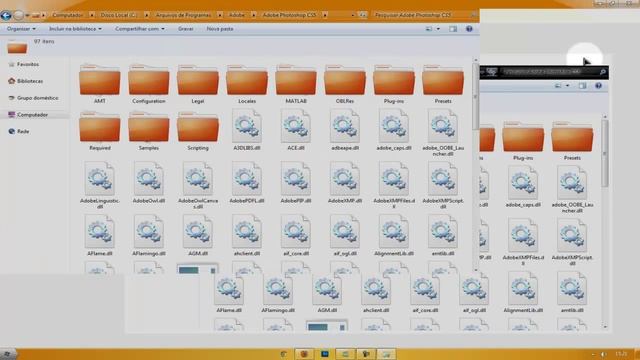Viewport: 640px width, 360px height.
Task: Select ahclient.dll in the front window
Action: point(247,236)
